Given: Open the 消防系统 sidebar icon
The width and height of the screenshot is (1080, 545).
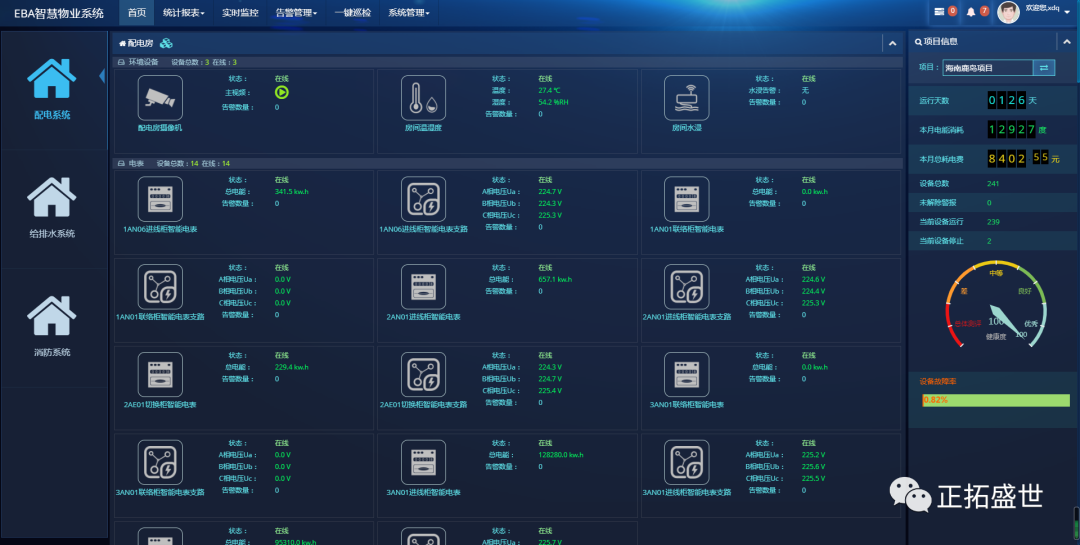Looking at the screenshot, I should coord(52,316).
